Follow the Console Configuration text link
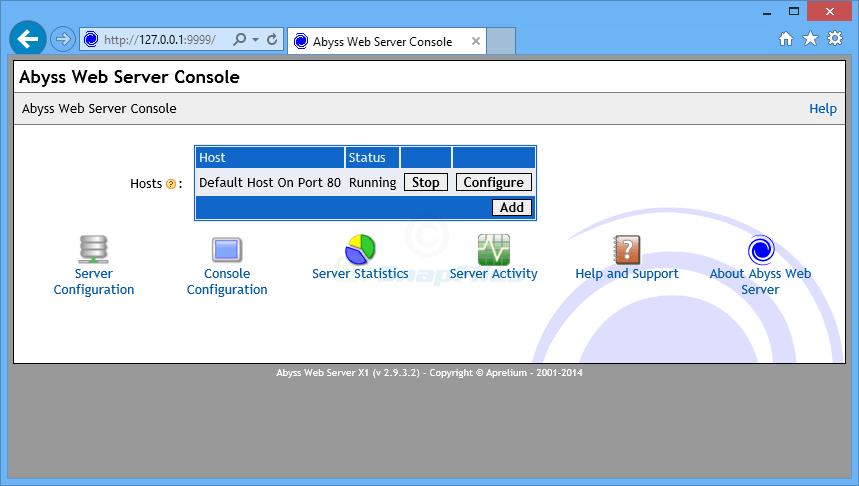The width and height of the screenshot is (859, 486). (x=227, y=282)
